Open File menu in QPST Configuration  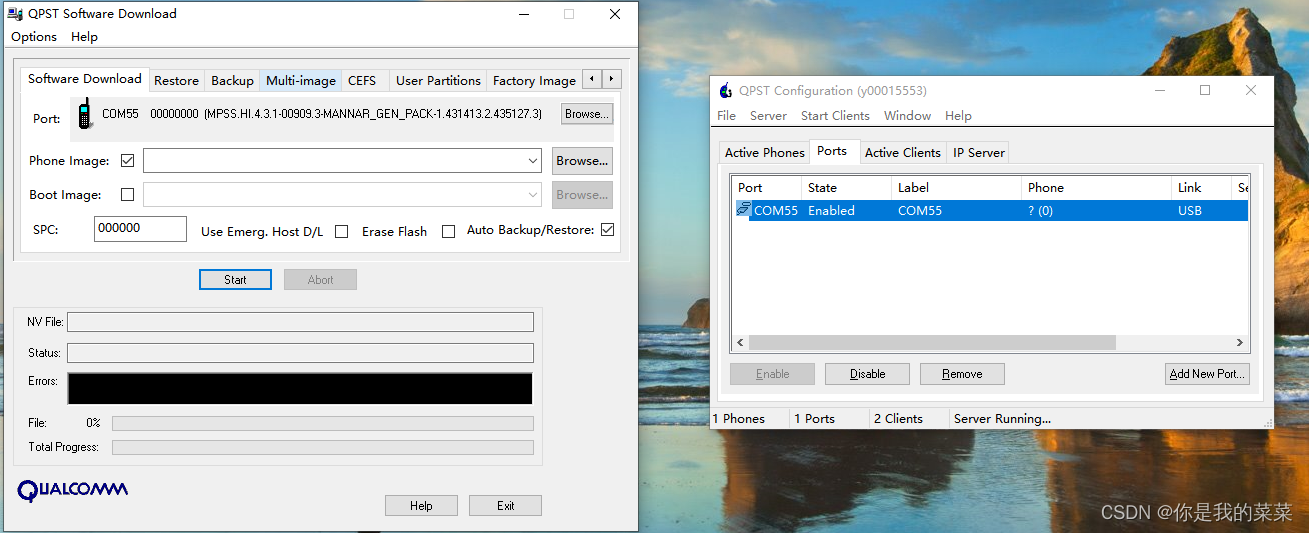(726, 116)
